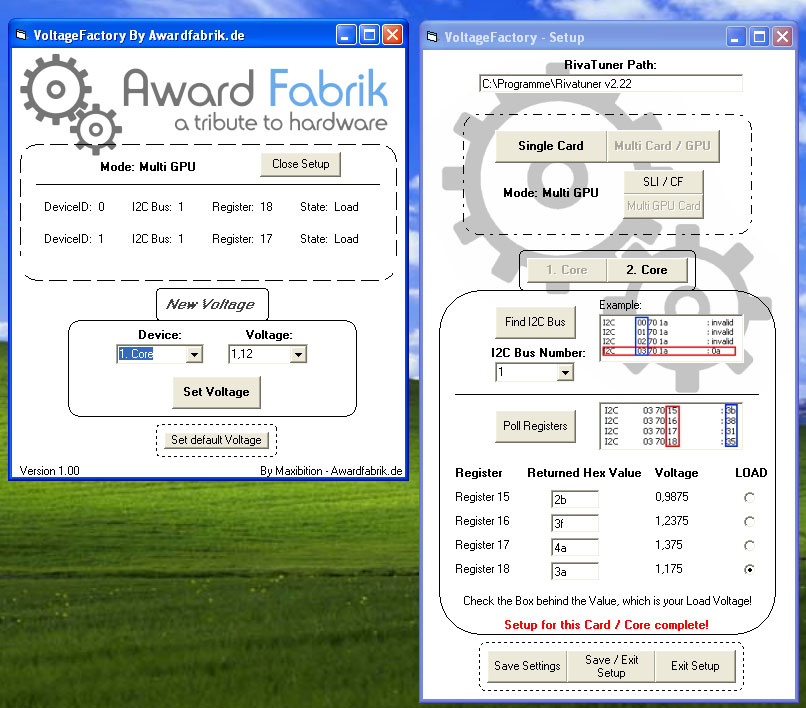Screen dimensions: 806x708
Task: Select the Register 15 LOAD radio button
Action: (x=749, y=497)
